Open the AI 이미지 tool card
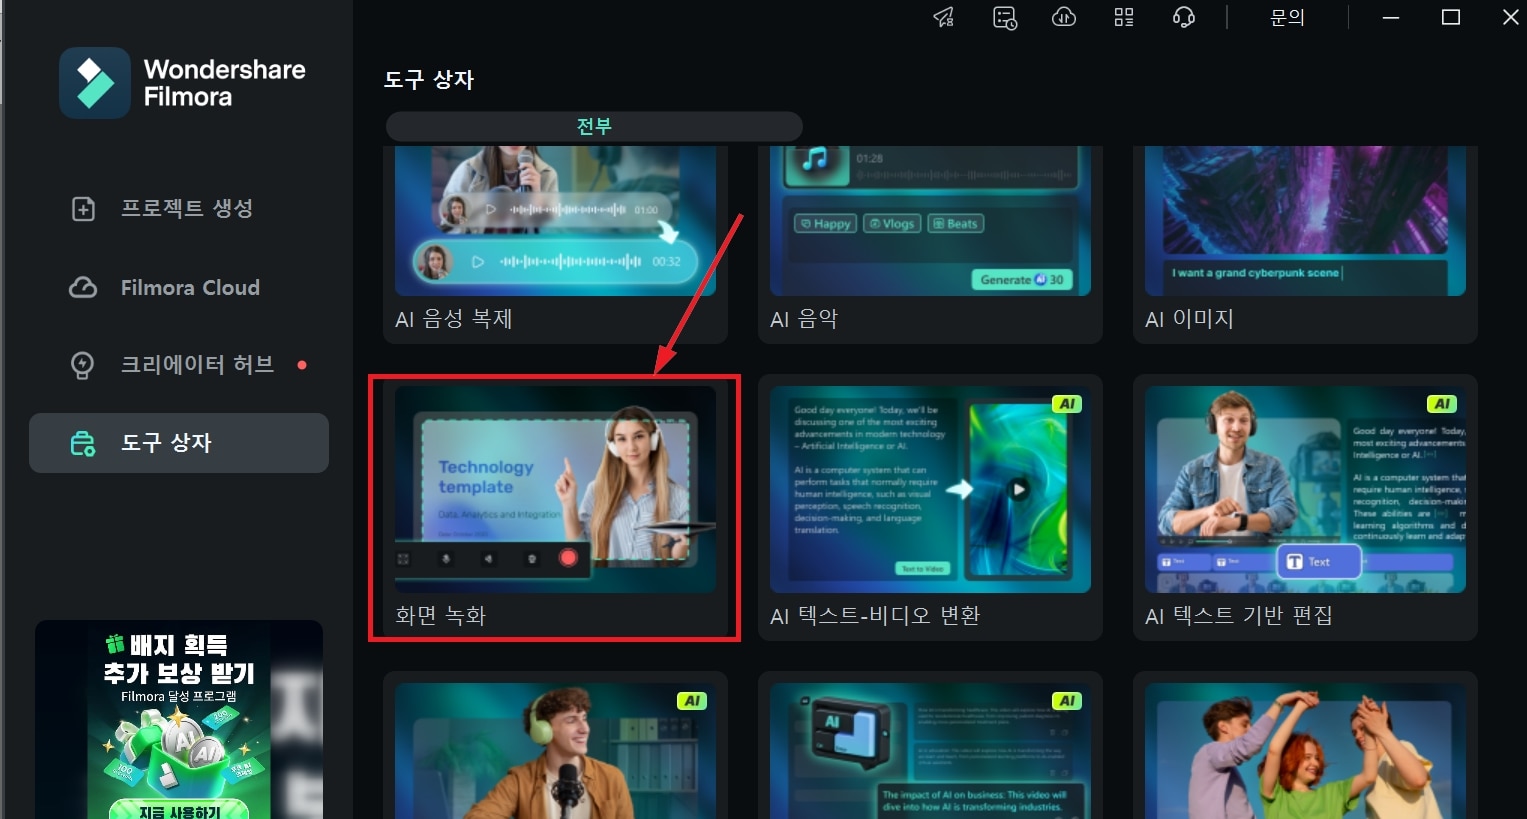Viewport: 1527px width, 819px height. click(x=1305, y=245)
